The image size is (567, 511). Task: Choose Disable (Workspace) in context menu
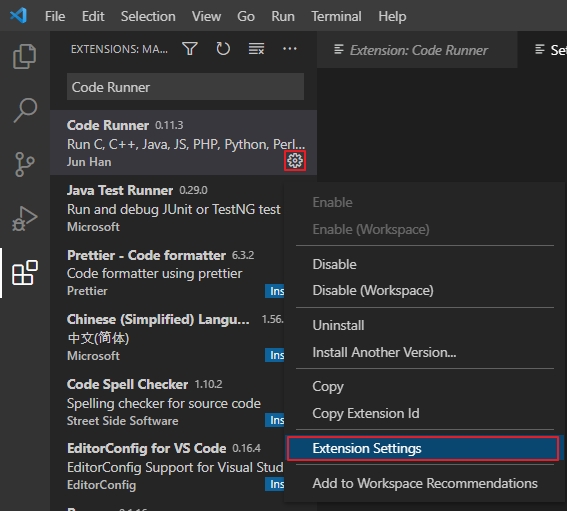point(425,290)
